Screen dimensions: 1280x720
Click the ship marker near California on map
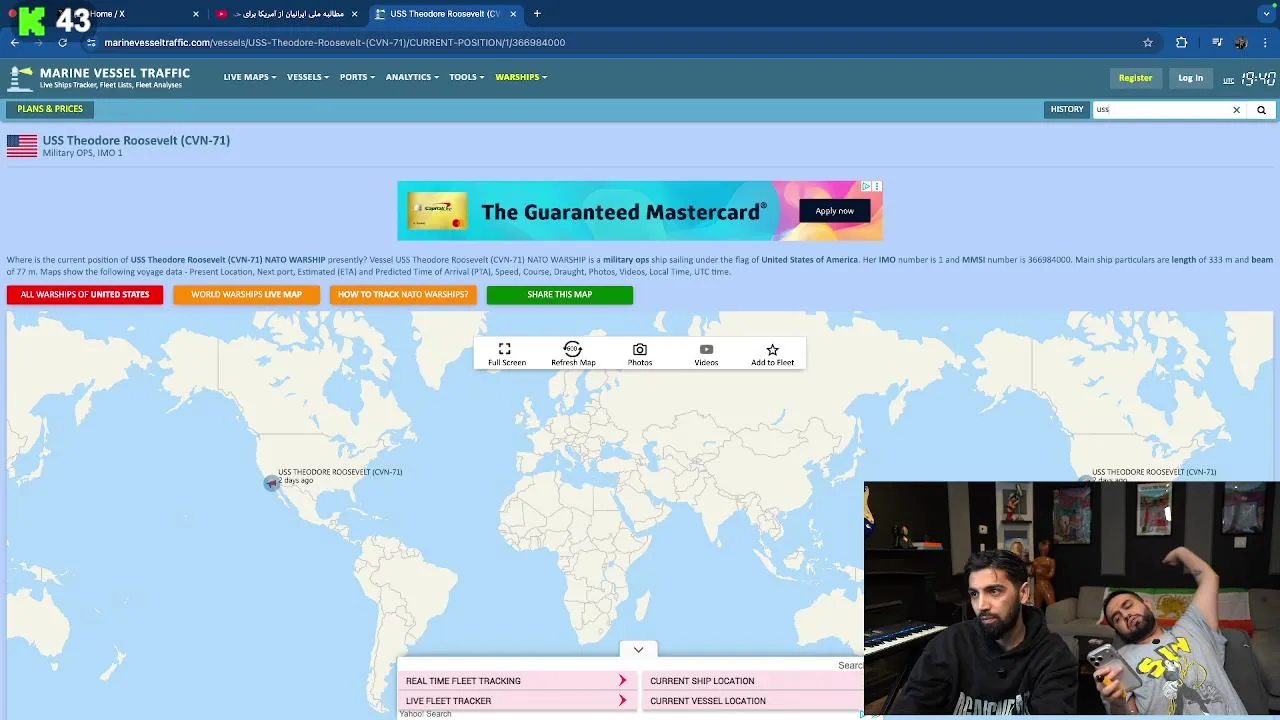271,483
